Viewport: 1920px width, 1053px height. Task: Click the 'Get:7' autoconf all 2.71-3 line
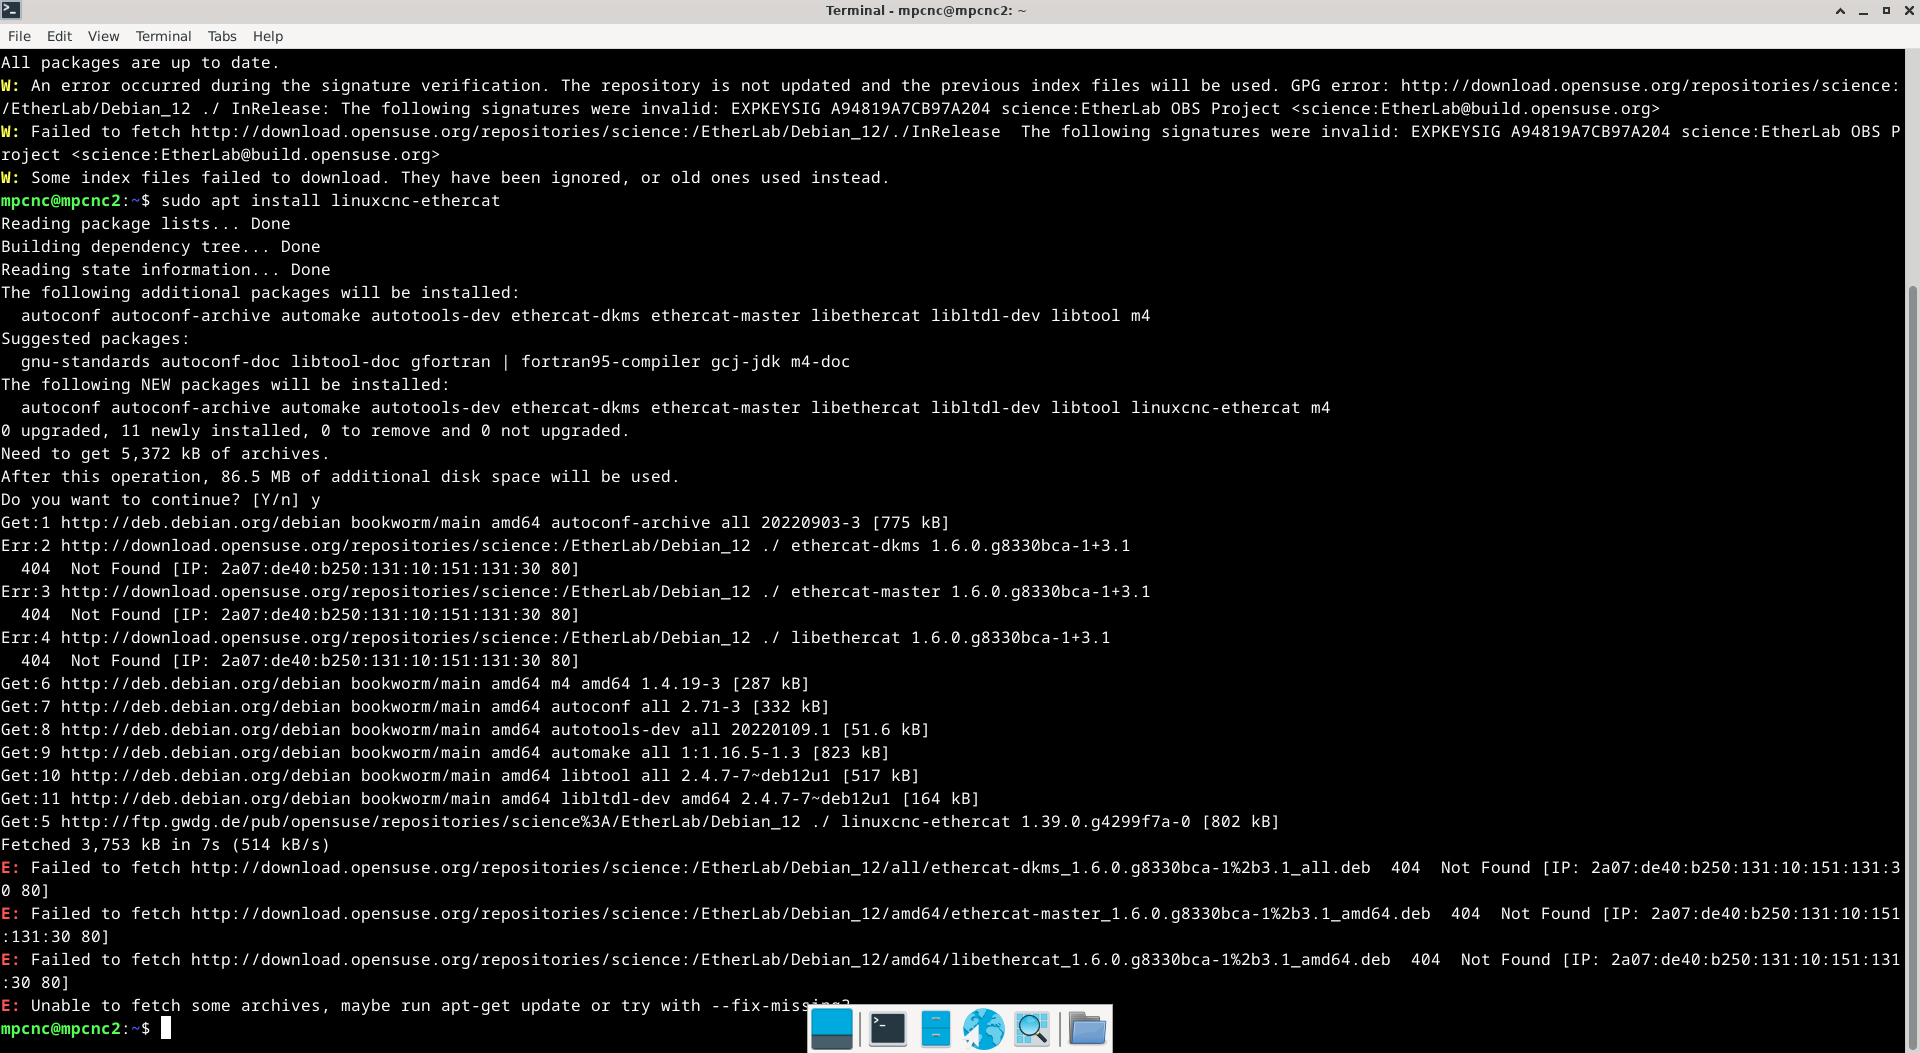click(415, 706)
